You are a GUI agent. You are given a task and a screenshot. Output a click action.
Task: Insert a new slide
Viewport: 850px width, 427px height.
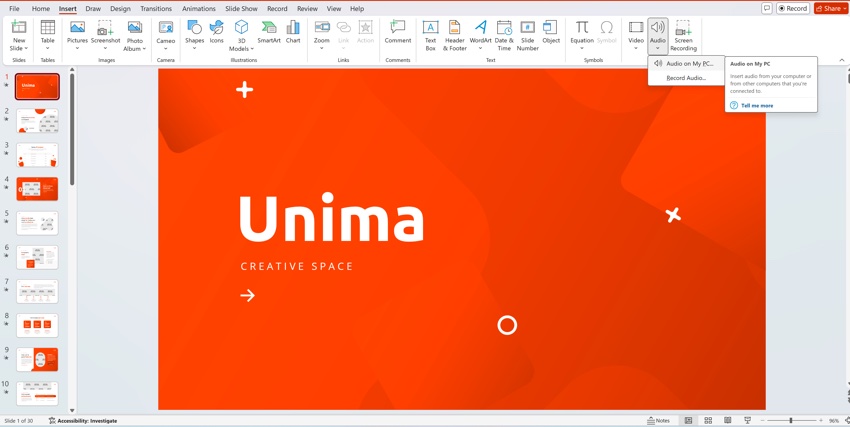(19, 30)
